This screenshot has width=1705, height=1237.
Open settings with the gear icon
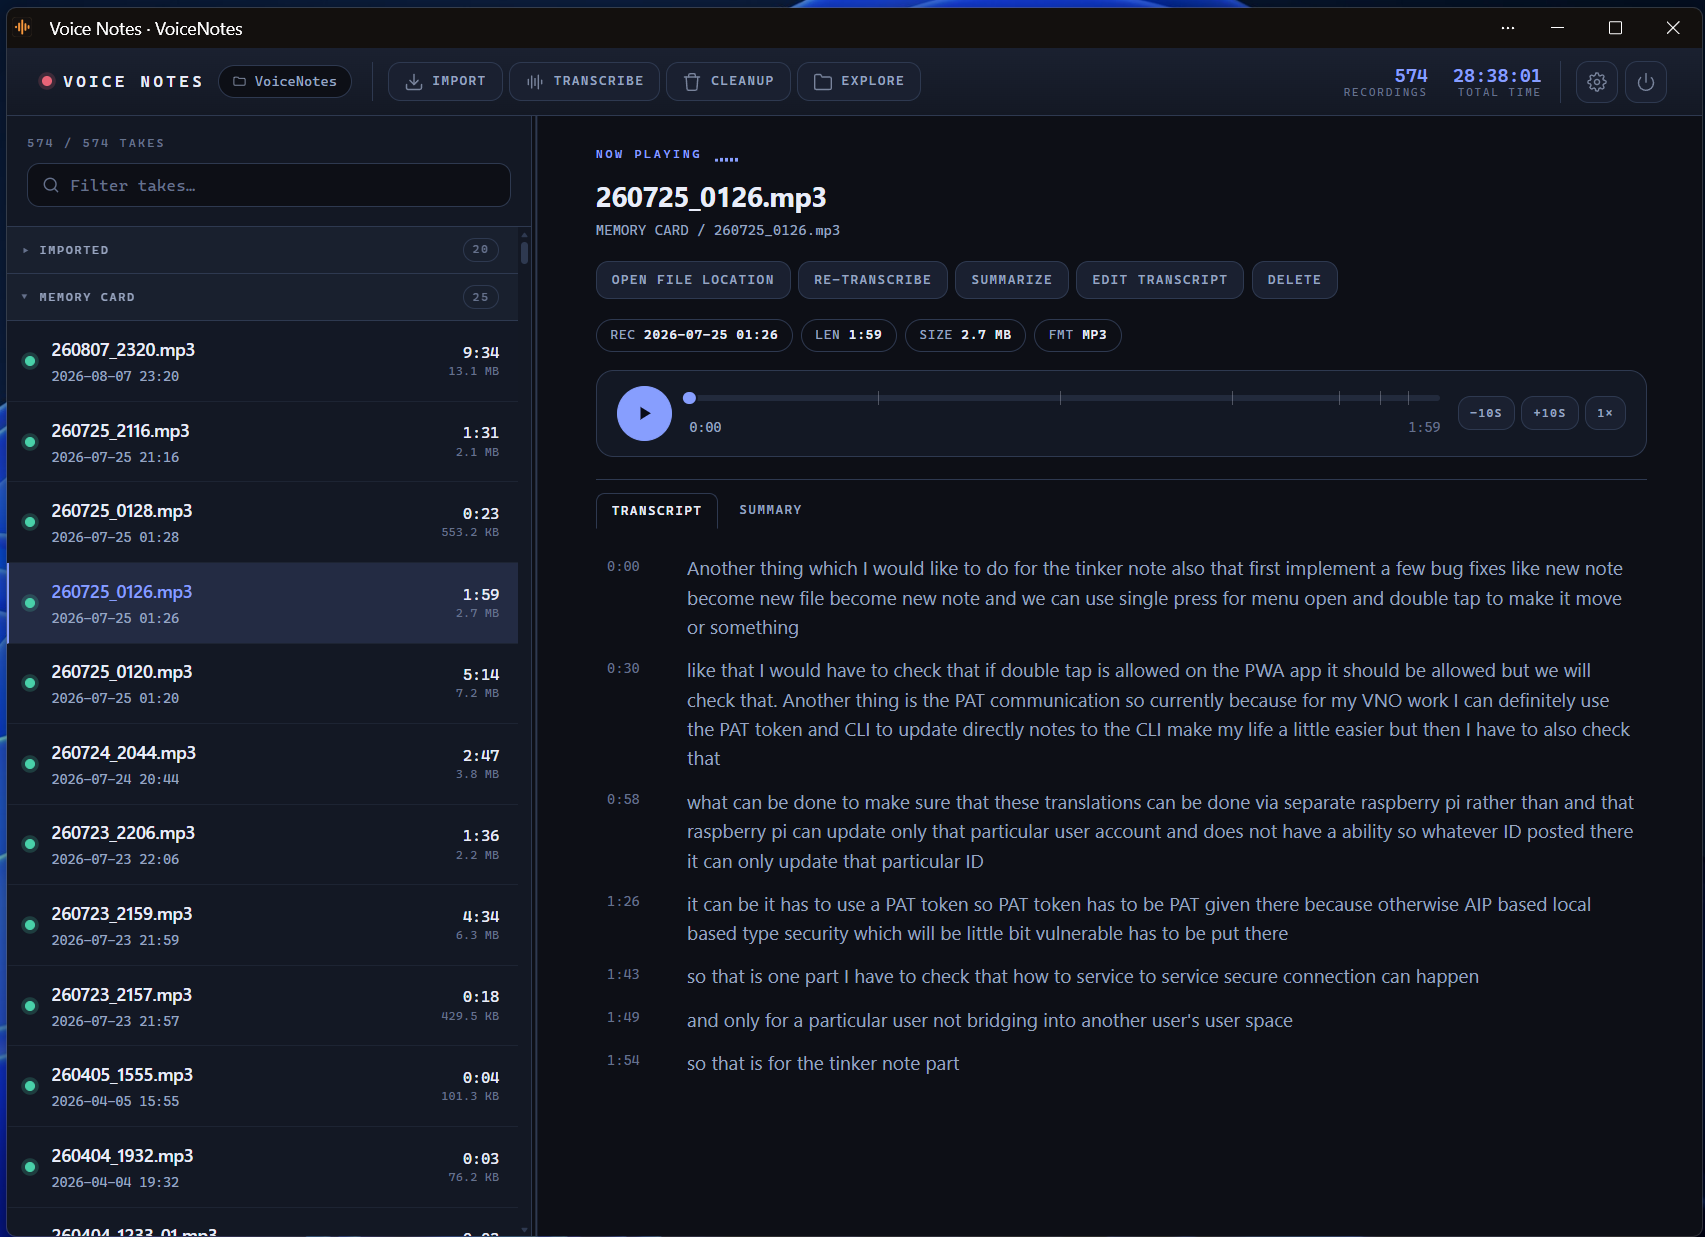coord(1597,82)
